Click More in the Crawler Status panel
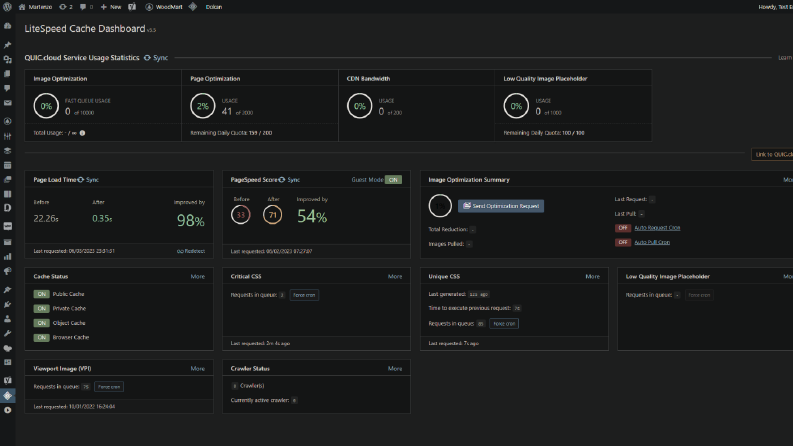Viewport: 793px width, 446px height. (x=394, y=369)
